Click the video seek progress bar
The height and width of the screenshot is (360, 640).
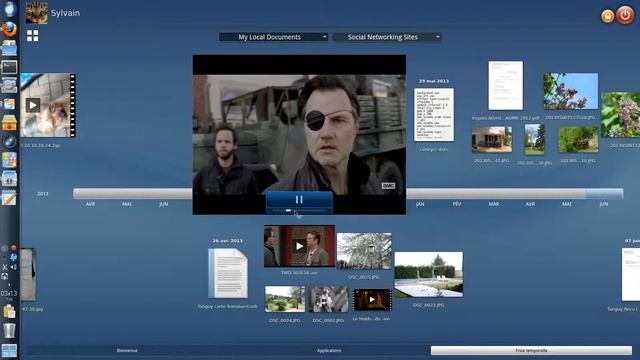click(299, 211)
